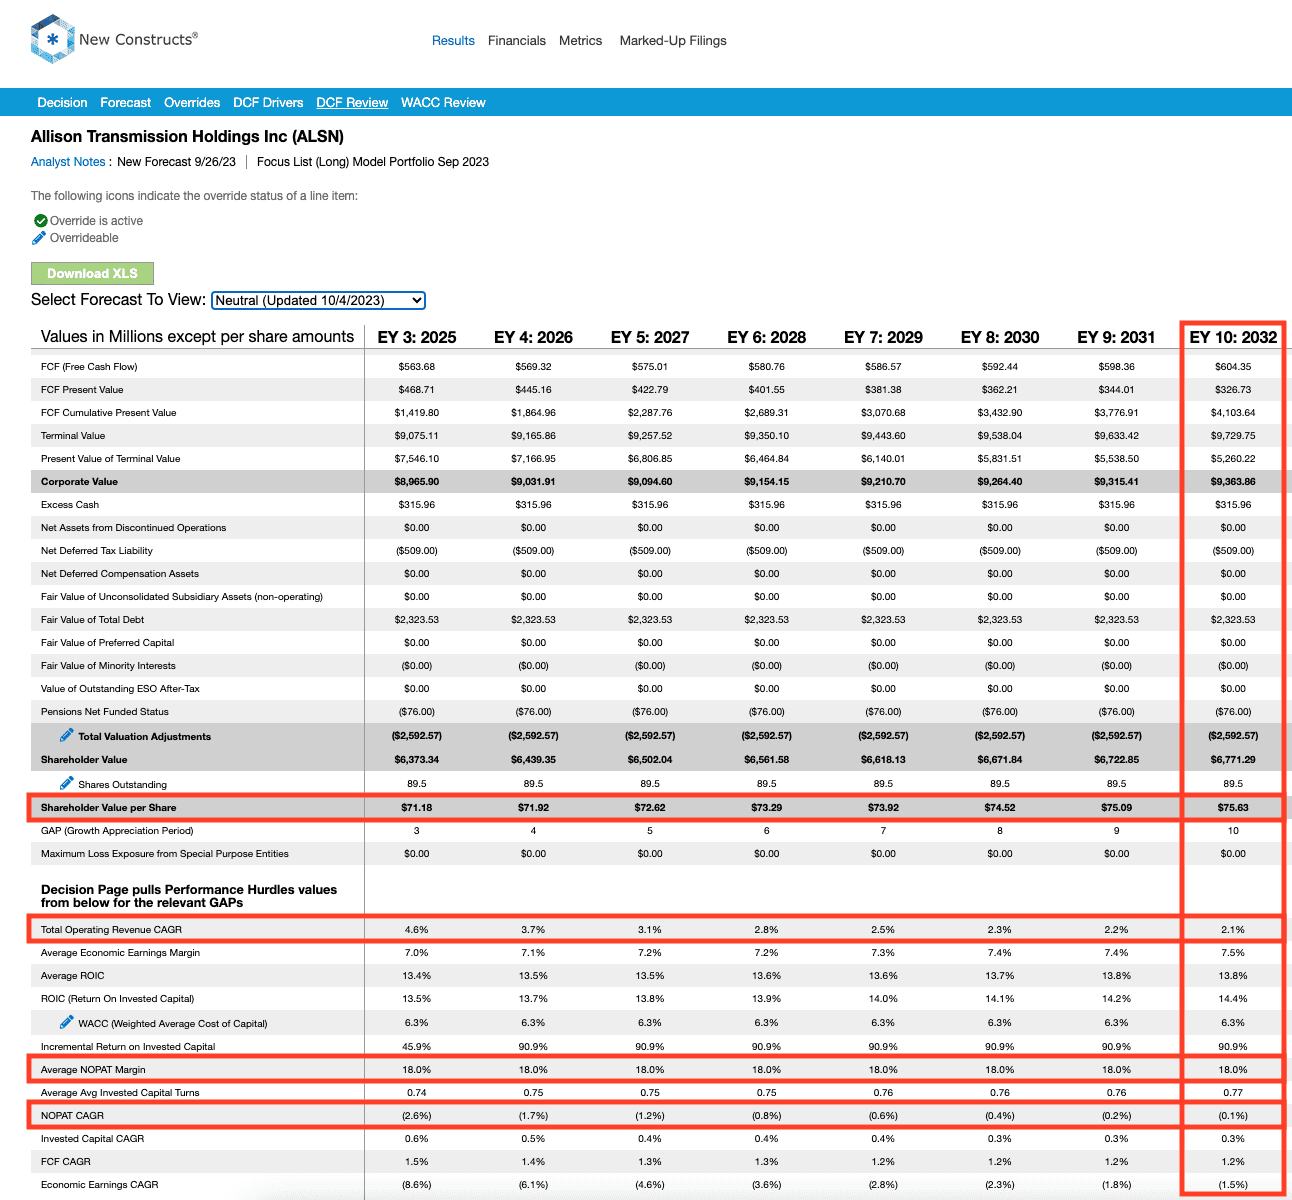Viewport: 1292px width, 1200px height.
Task: Click the EY 6: 2028 column header
Action: (x=767, y=338)
